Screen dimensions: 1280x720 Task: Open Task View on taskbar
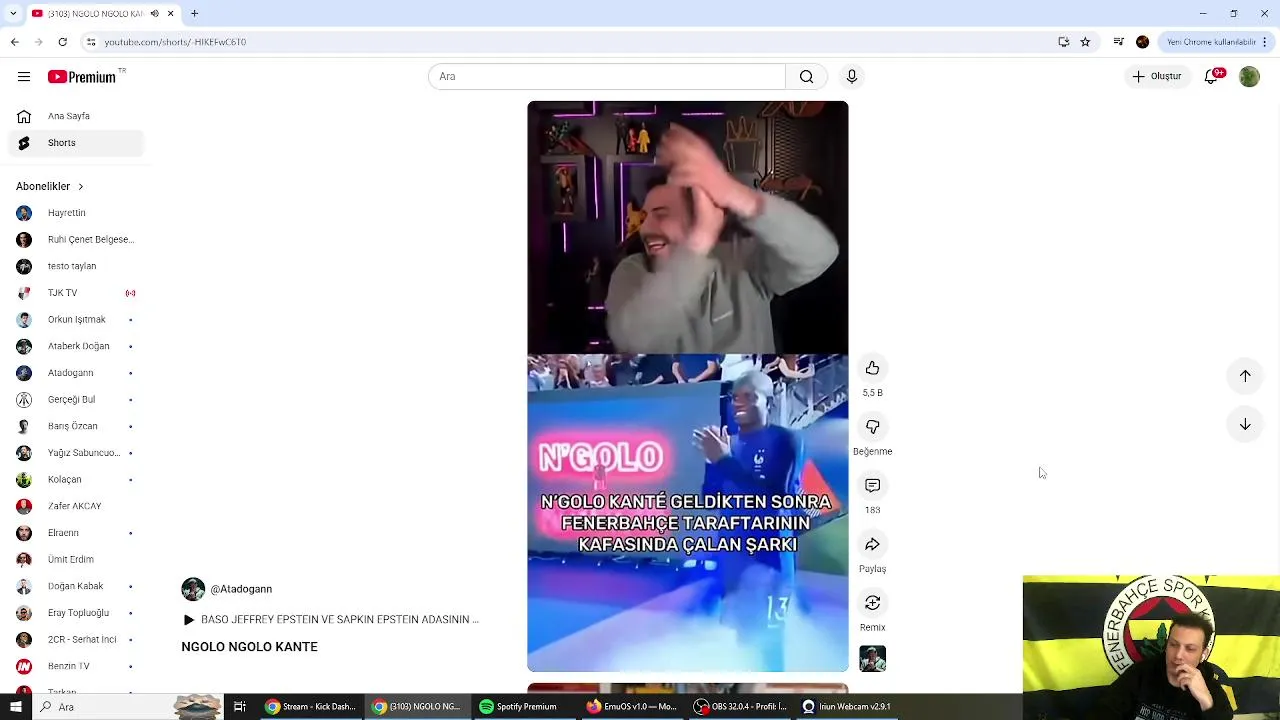240,707
